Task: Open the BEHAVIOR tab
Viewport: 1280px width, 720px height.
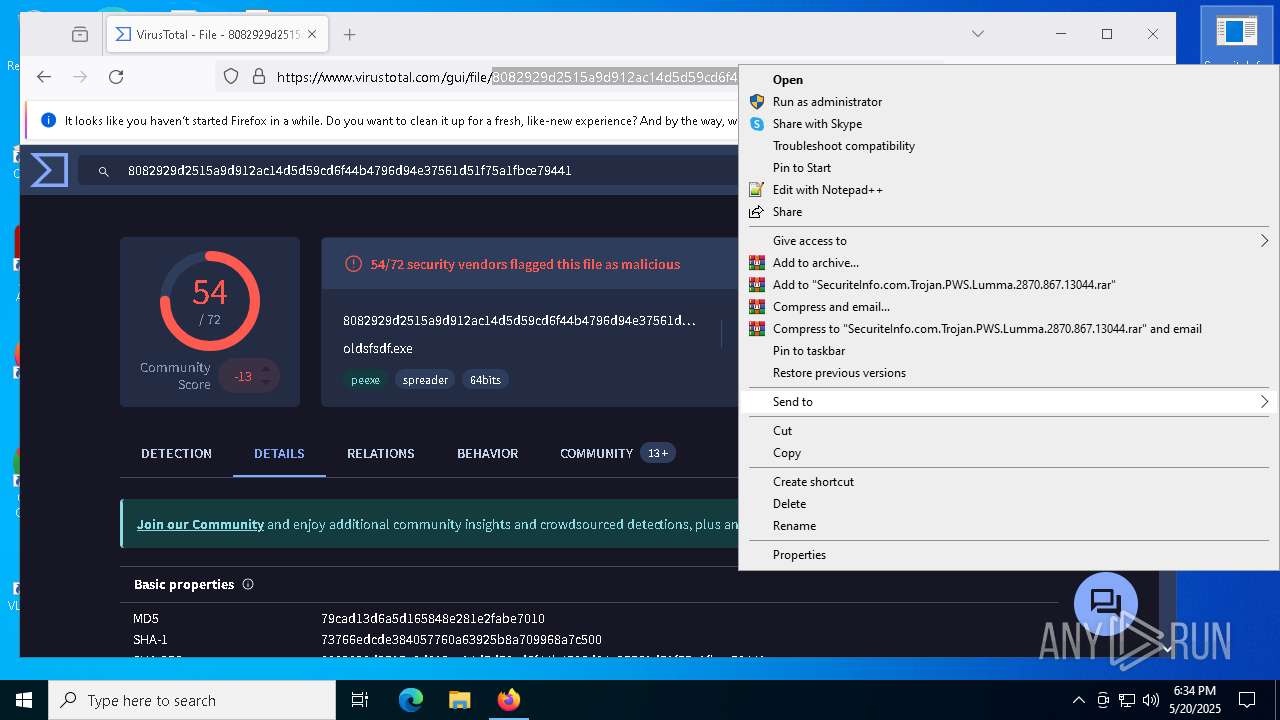Action: point(487,453)
